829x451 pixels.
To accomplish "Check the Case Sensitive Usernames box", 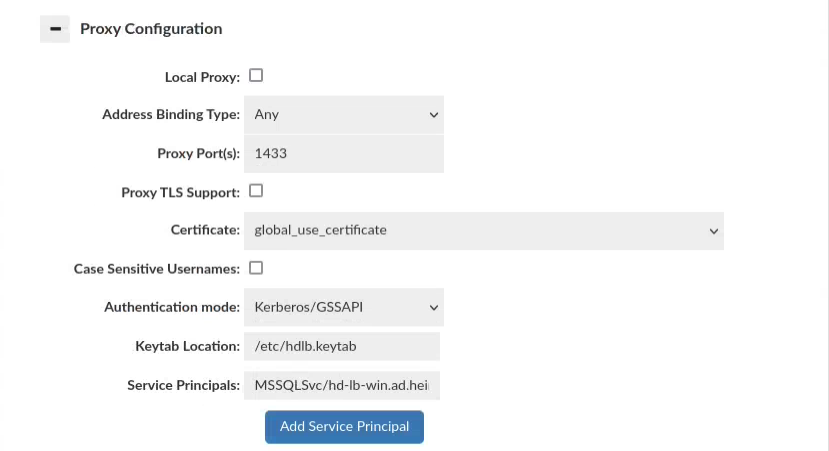I will [256, 268].
